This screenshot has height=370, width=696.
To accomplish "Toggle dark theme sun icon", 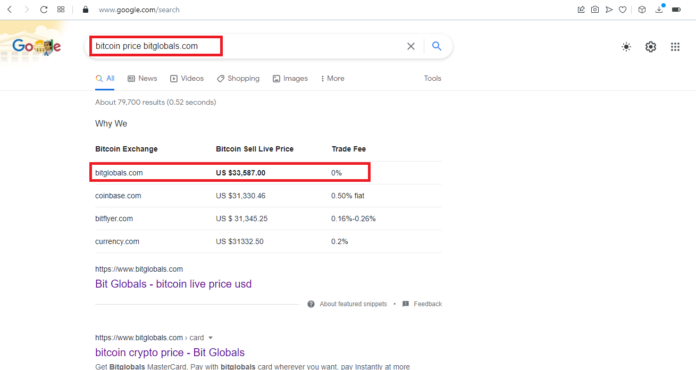I will pyautogui.click(x=626, y=47).
